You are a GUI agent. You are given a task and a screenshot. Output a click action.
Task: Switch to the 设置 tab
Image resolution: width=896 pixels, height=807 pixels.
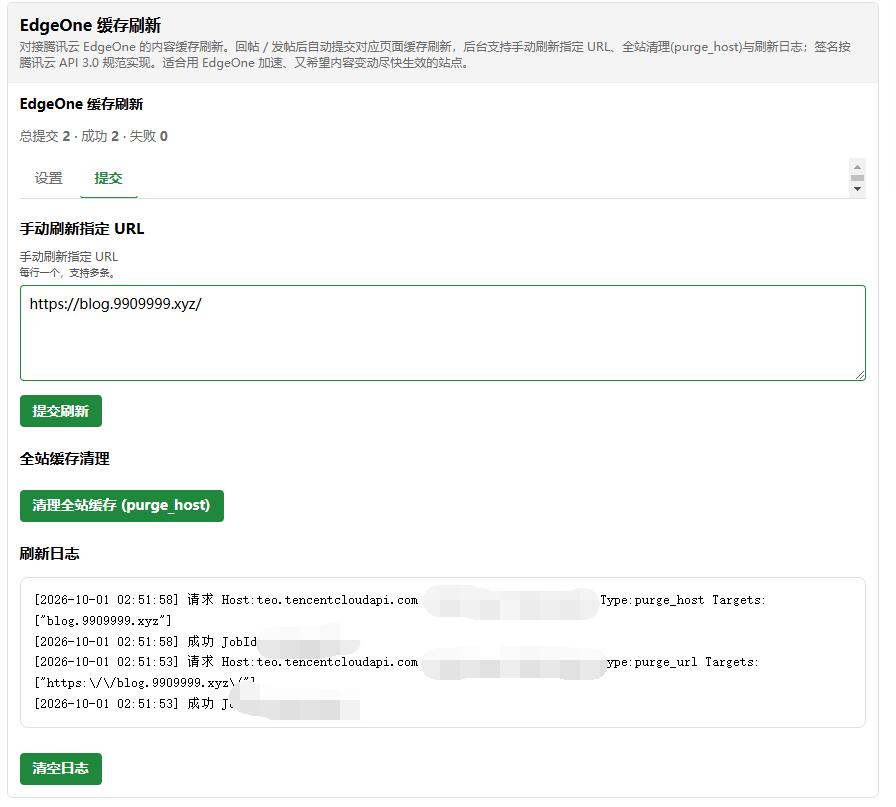tap(49, 178)
